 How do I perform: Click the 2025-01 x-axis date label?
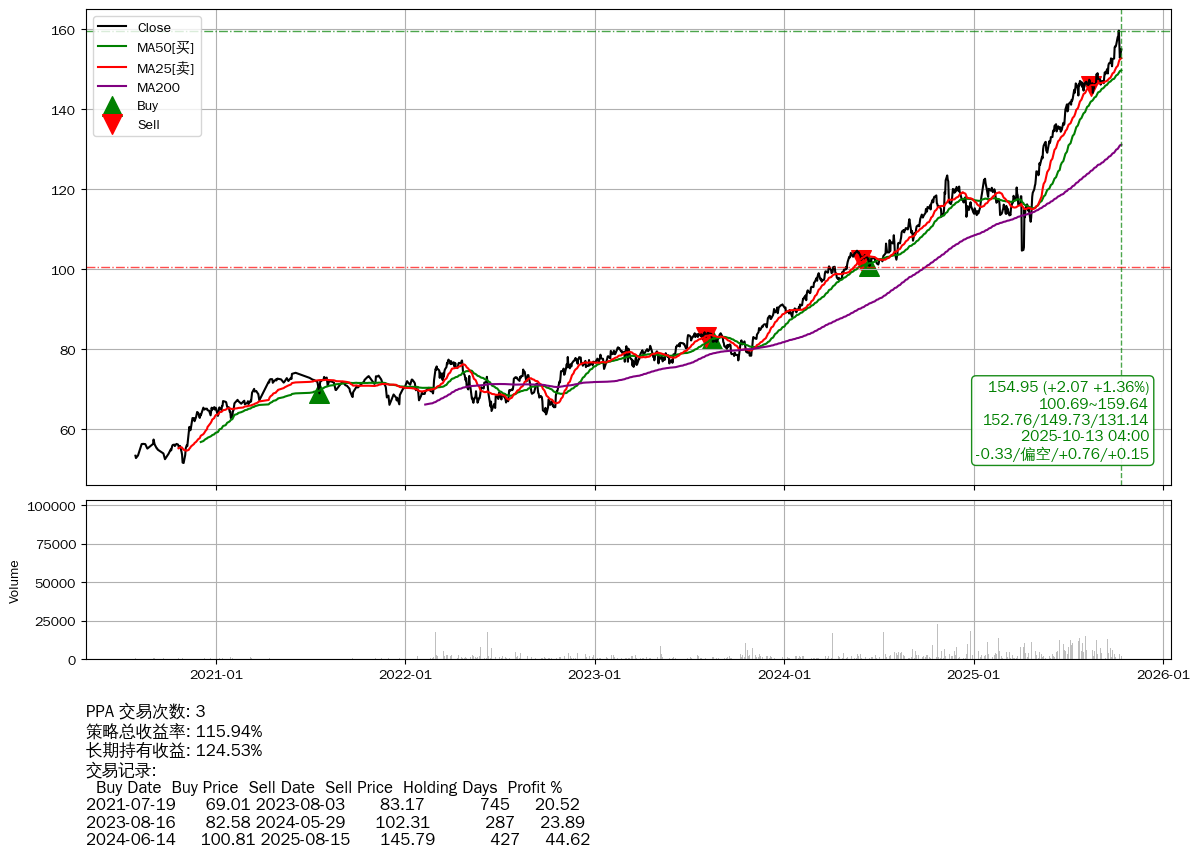(974, 674)
